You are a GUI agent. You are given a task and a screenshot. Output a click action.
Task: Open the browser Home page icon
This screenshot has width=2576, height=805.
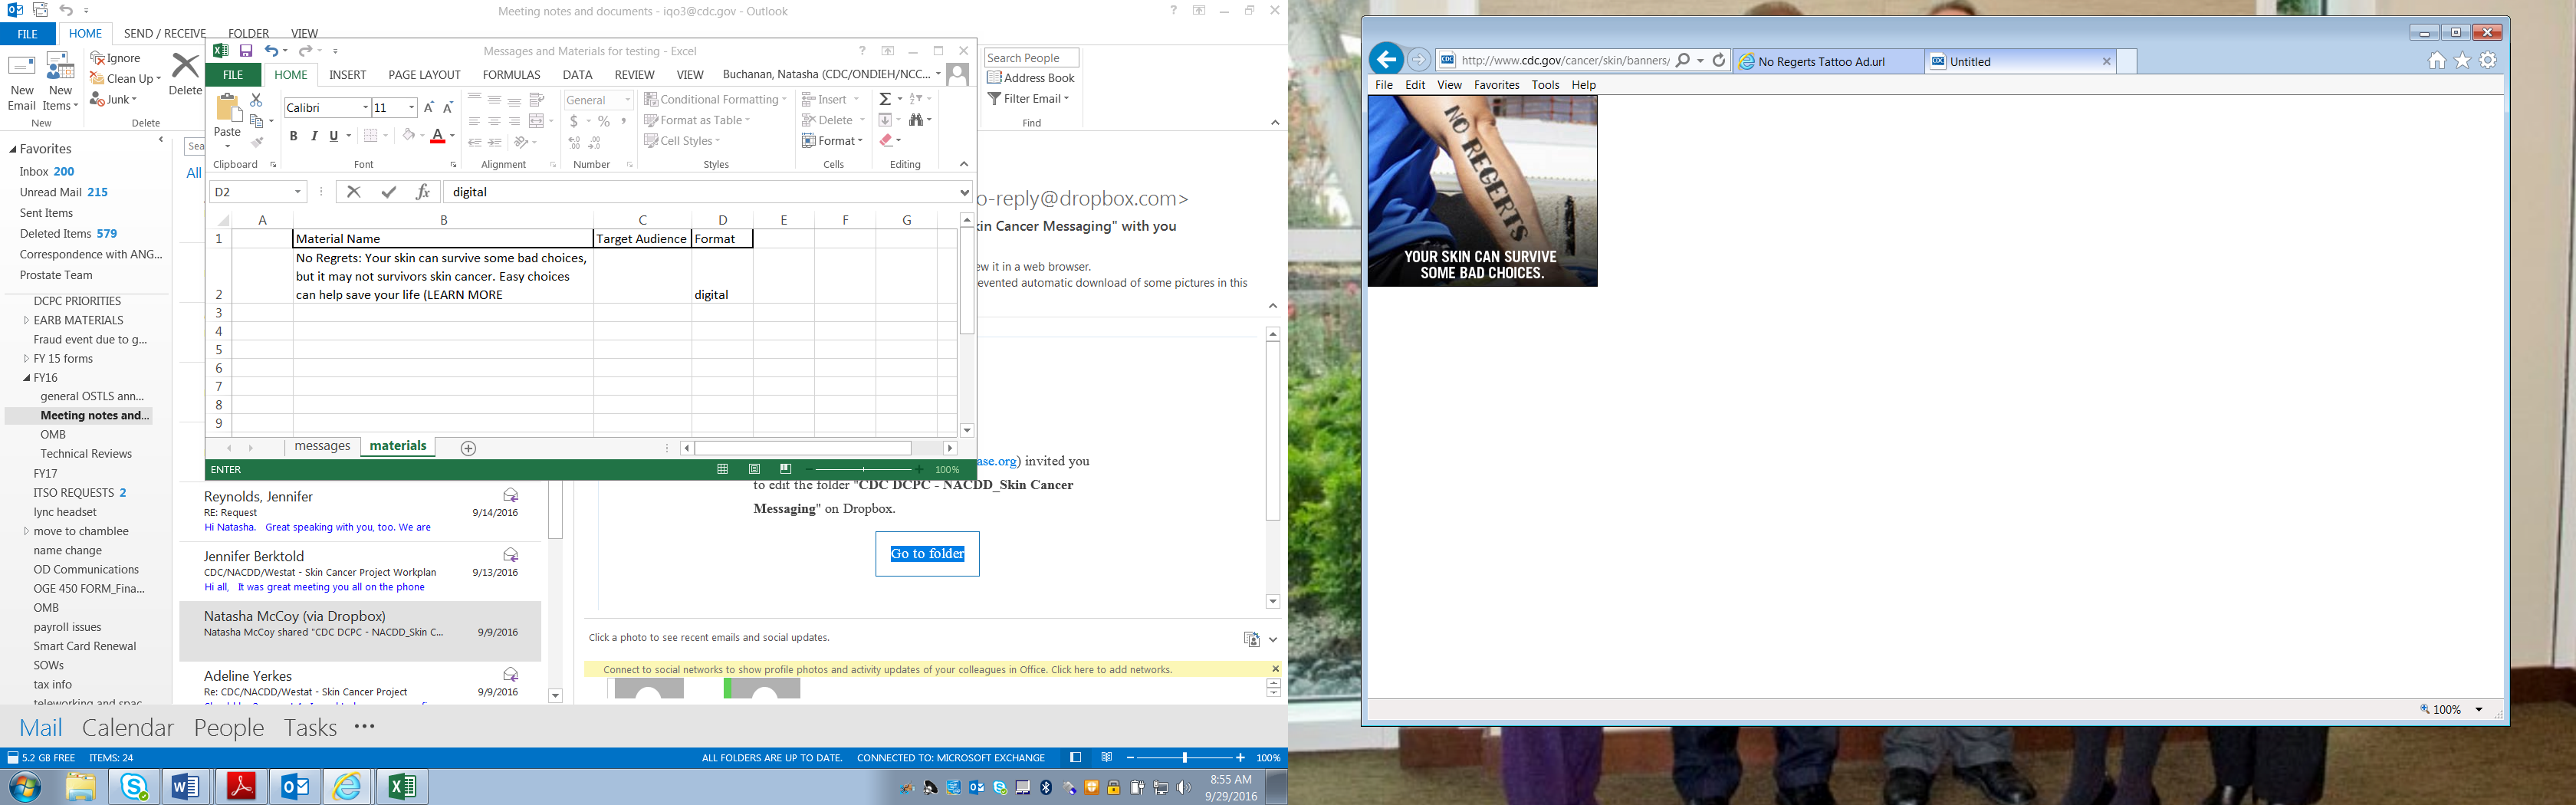tap(2436, 61)
